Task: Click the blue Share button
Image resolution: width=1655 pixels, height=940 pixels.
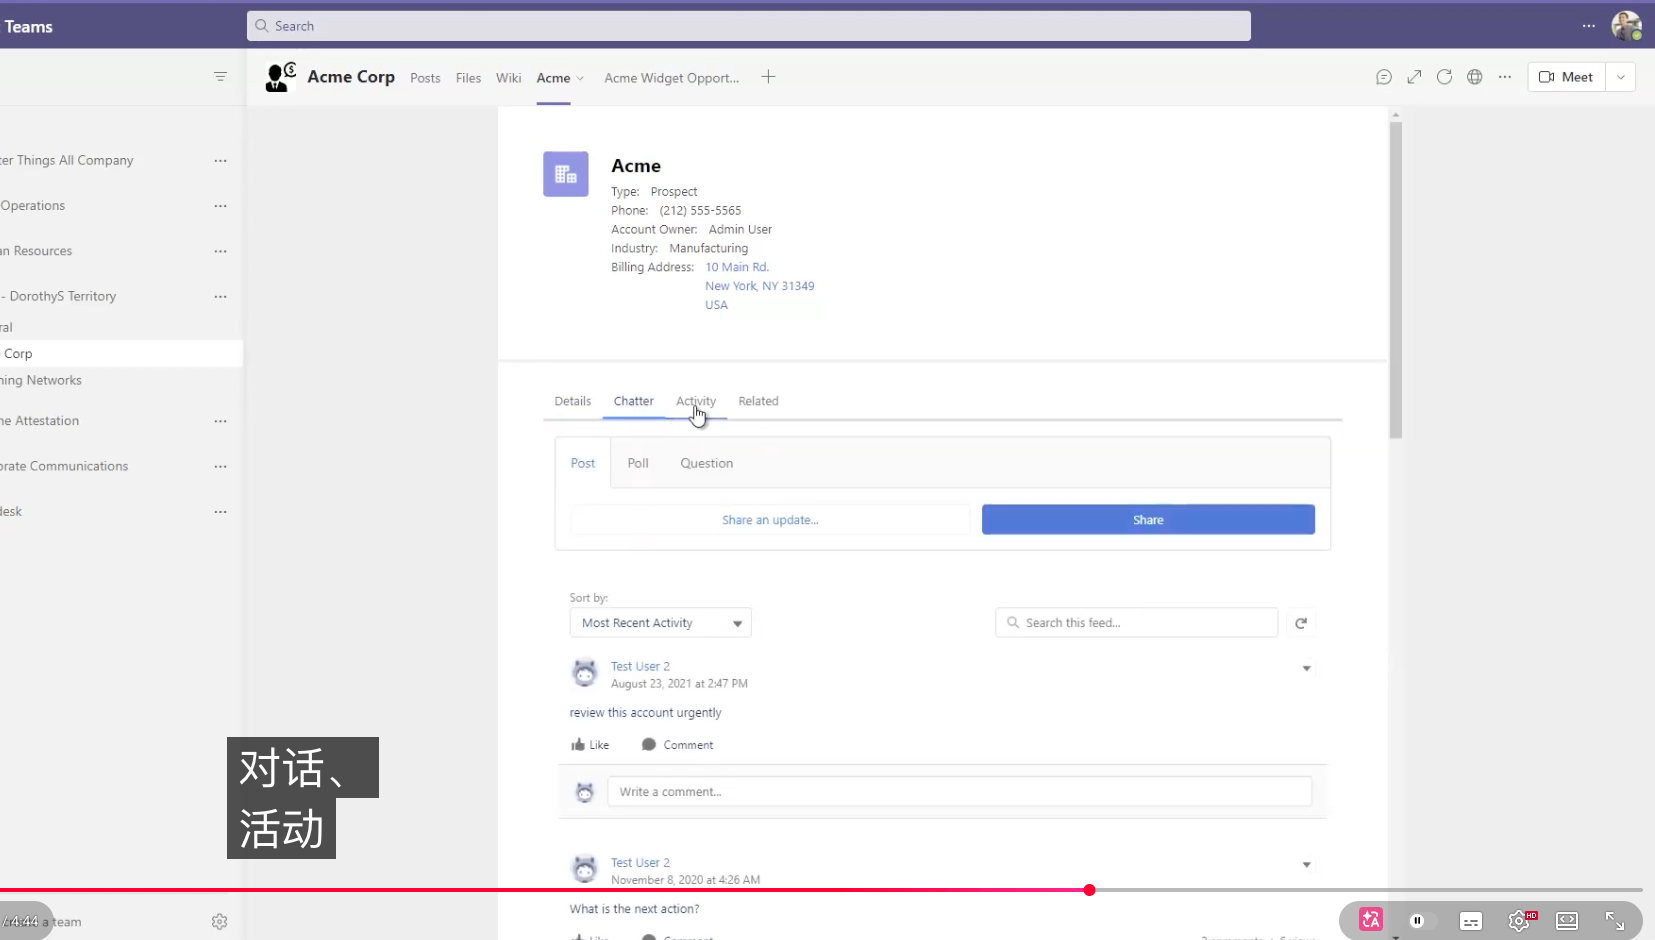Action: (x=1148, y=520)
